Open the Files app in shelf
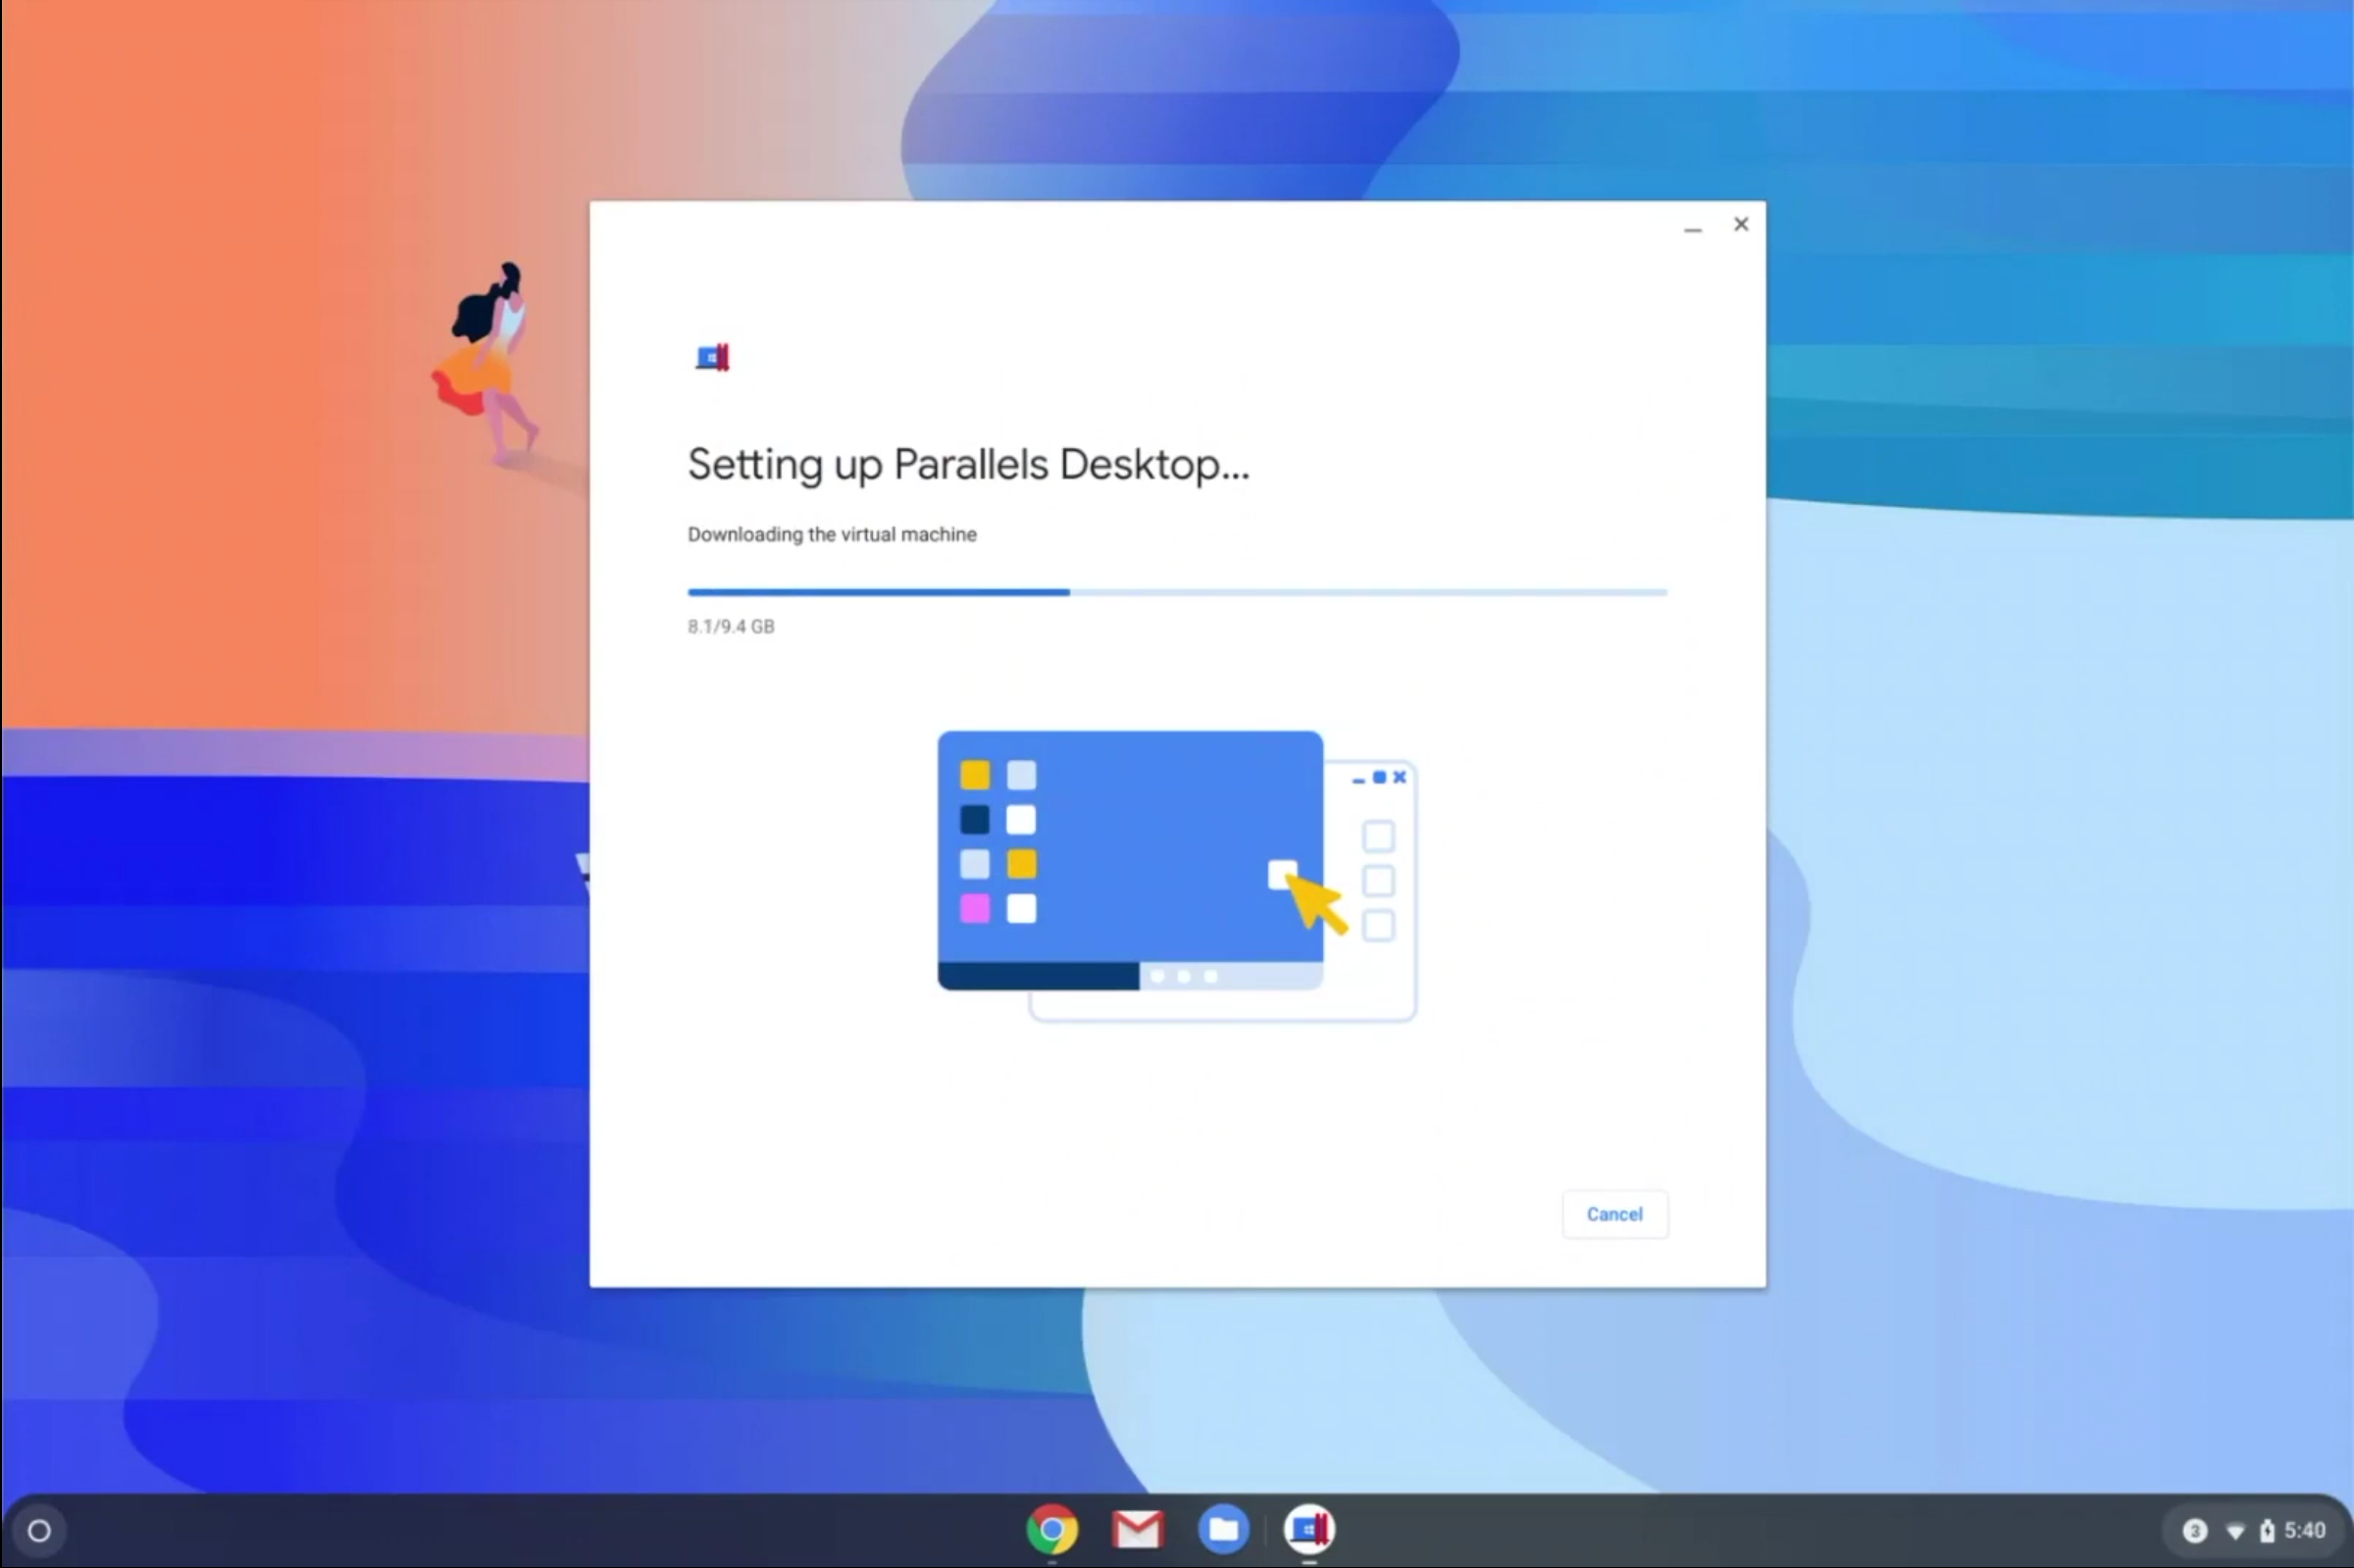The width and height of the screenshot is (2354, 1568). [x=1223, y=1529]
